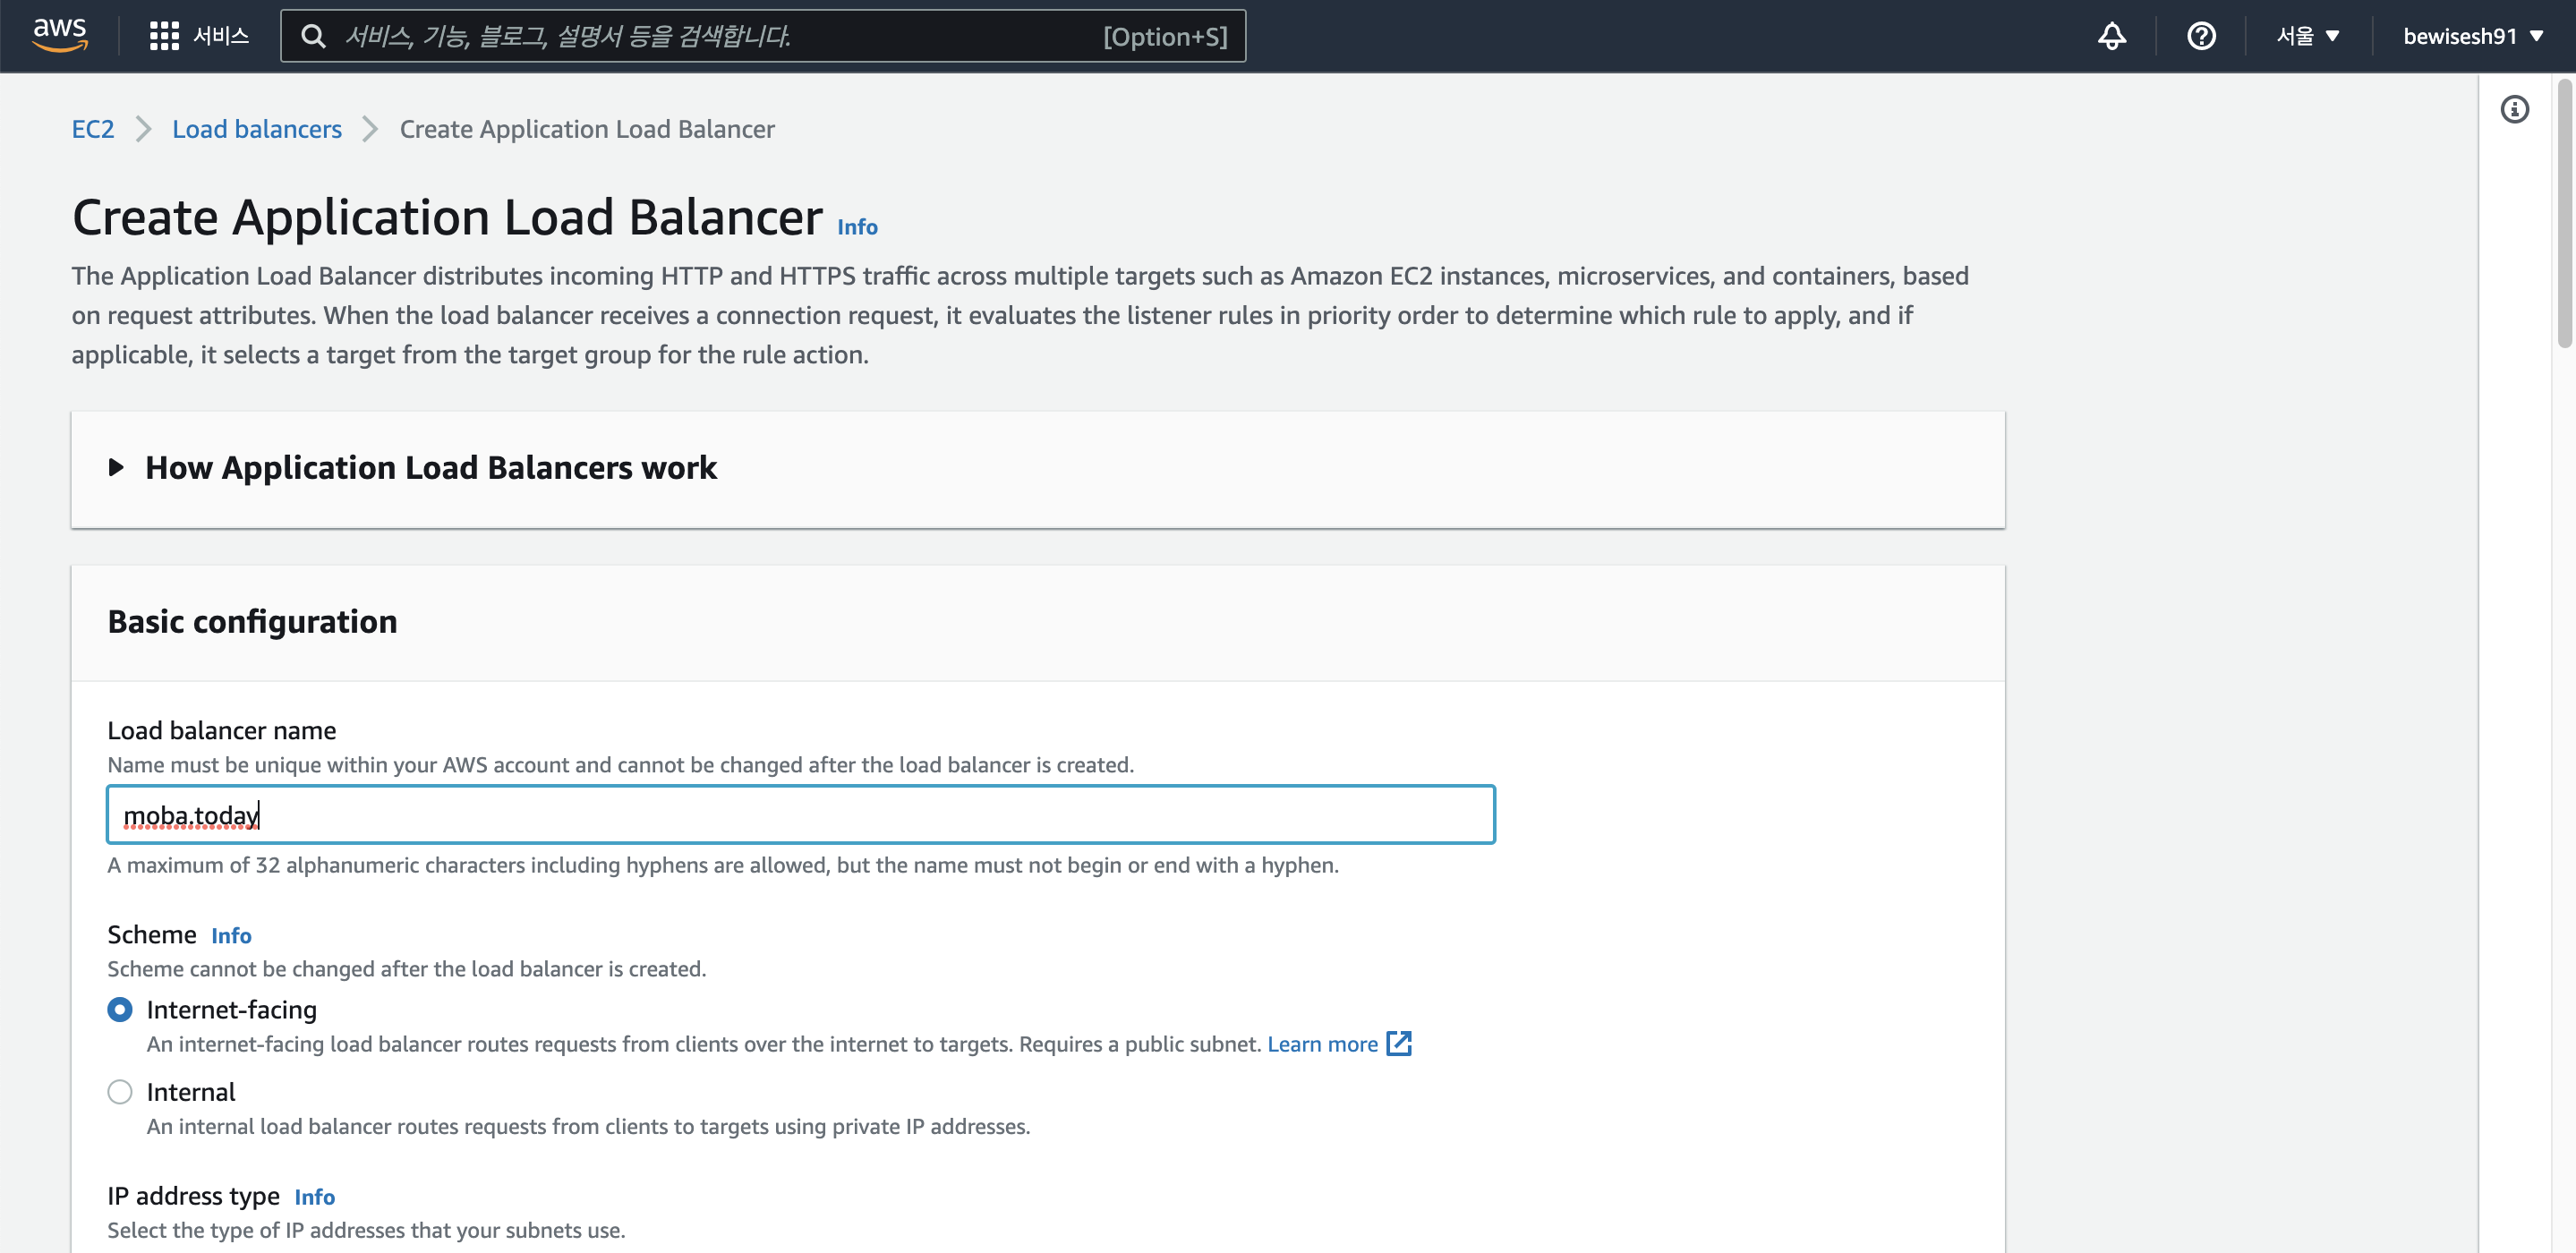Open notifications bell icon

(2111, 36)
